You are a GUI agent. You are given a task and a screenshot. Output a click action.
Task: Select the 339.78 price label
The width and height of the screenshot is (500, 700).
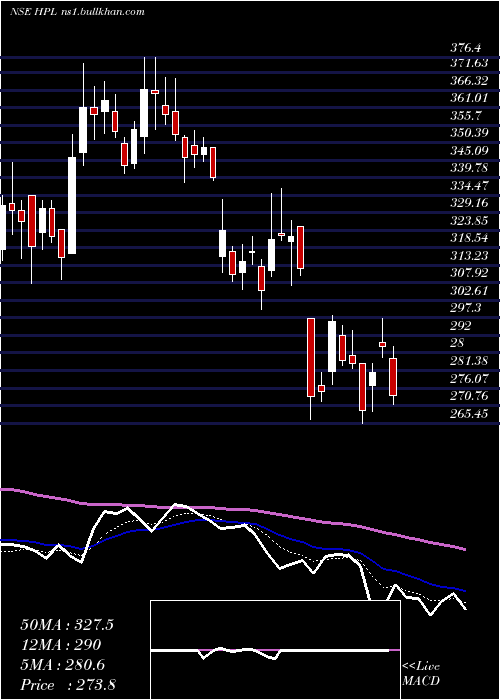(469, 168)
